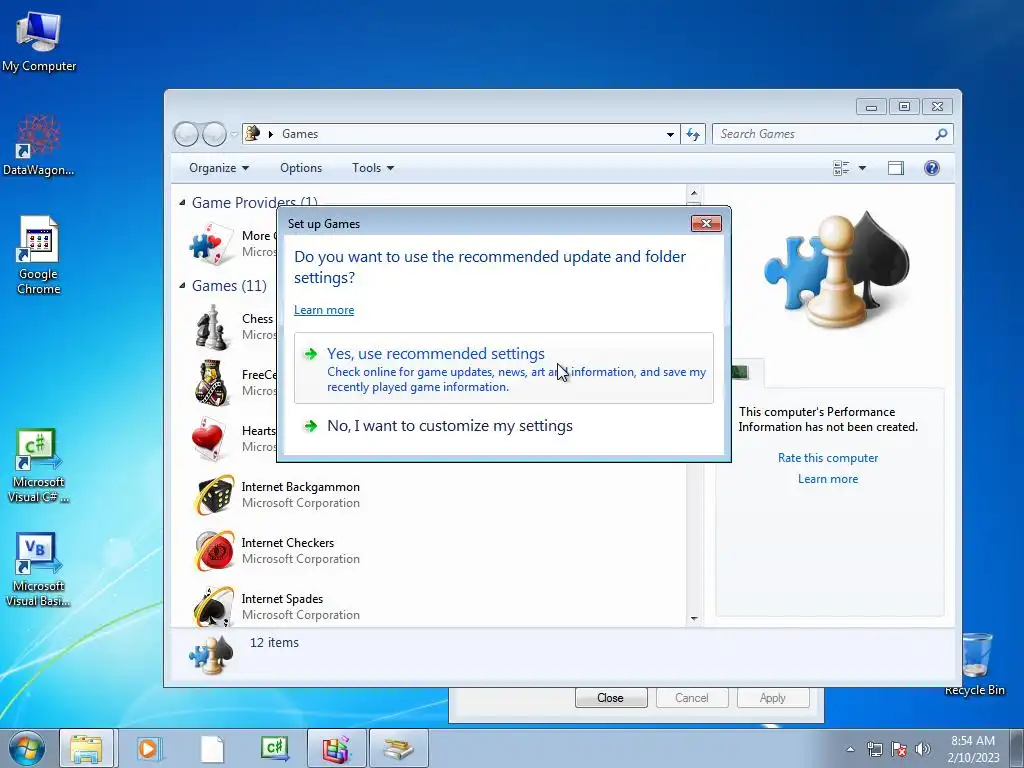Click the colorful blocks taskbar icon
This screenshot has height=768, width=1024.
[x=336, y=748]
